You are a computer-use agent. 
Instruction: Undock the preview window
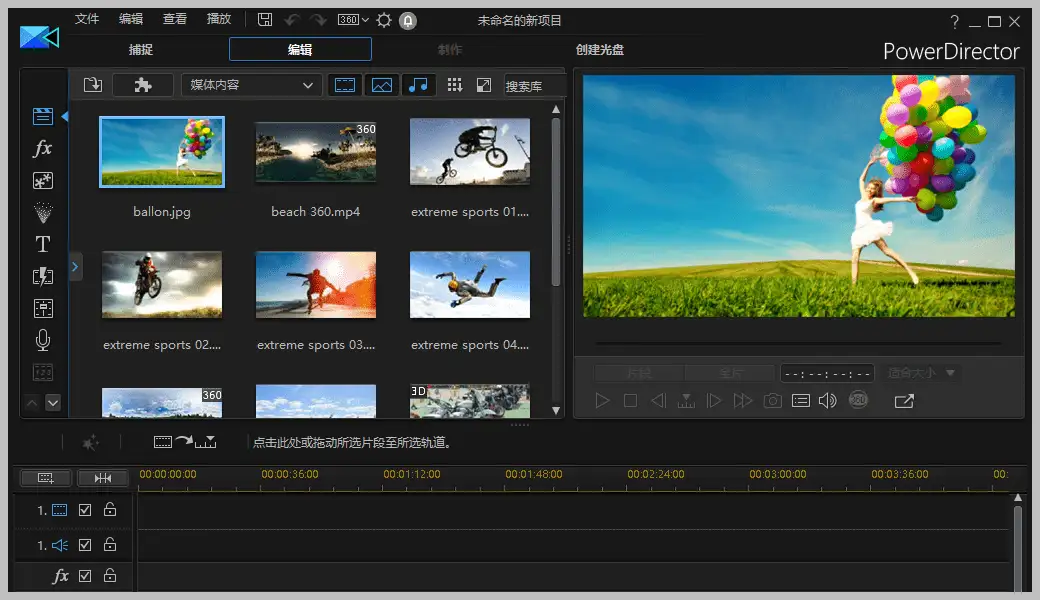point(904,401)
